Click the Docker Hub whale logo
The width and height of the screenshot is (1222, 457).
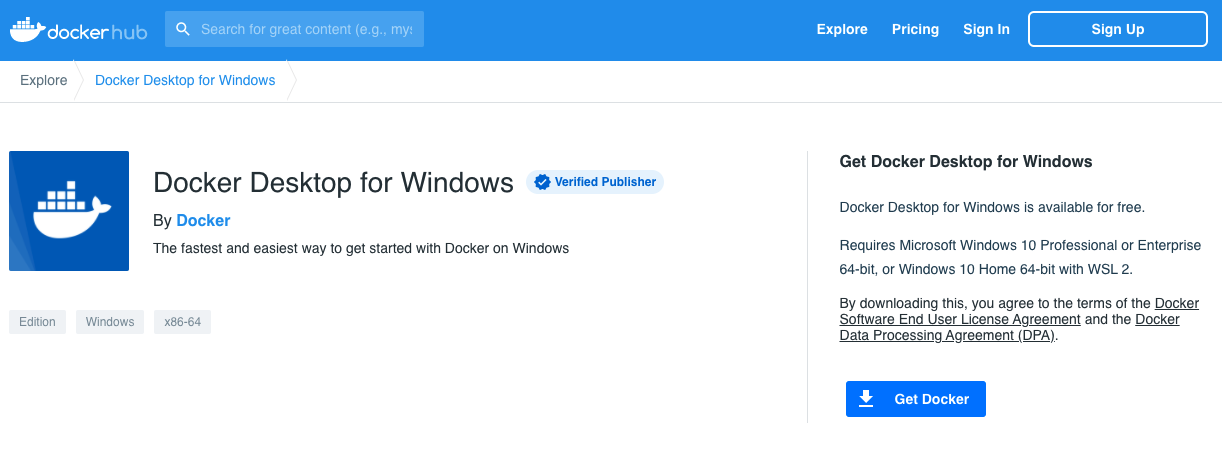click(x=78, y=29)
